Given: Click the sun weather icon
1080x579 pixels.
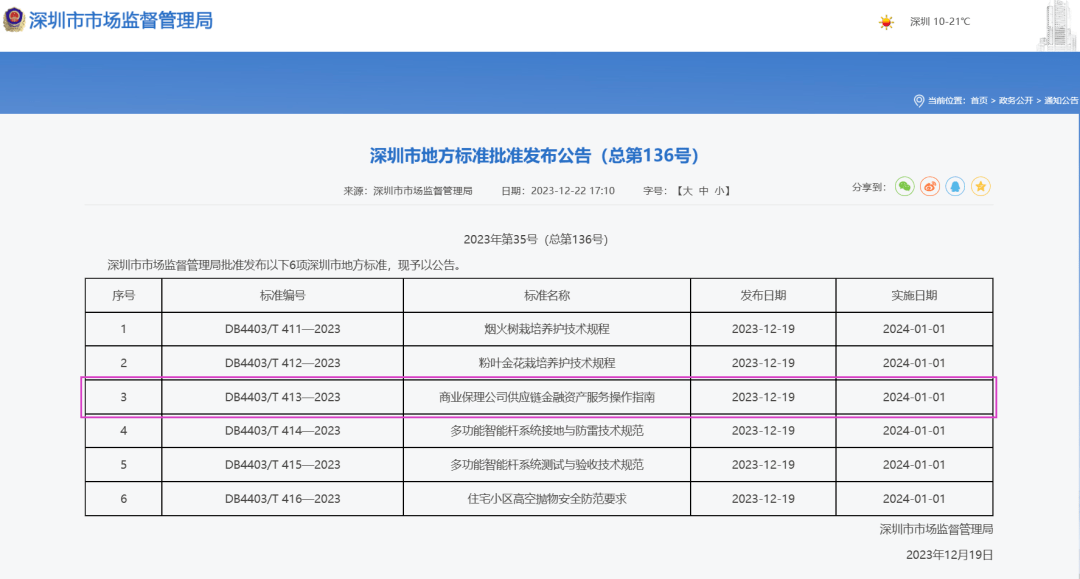Looking at the screenshot, I should tap(885, 22).
